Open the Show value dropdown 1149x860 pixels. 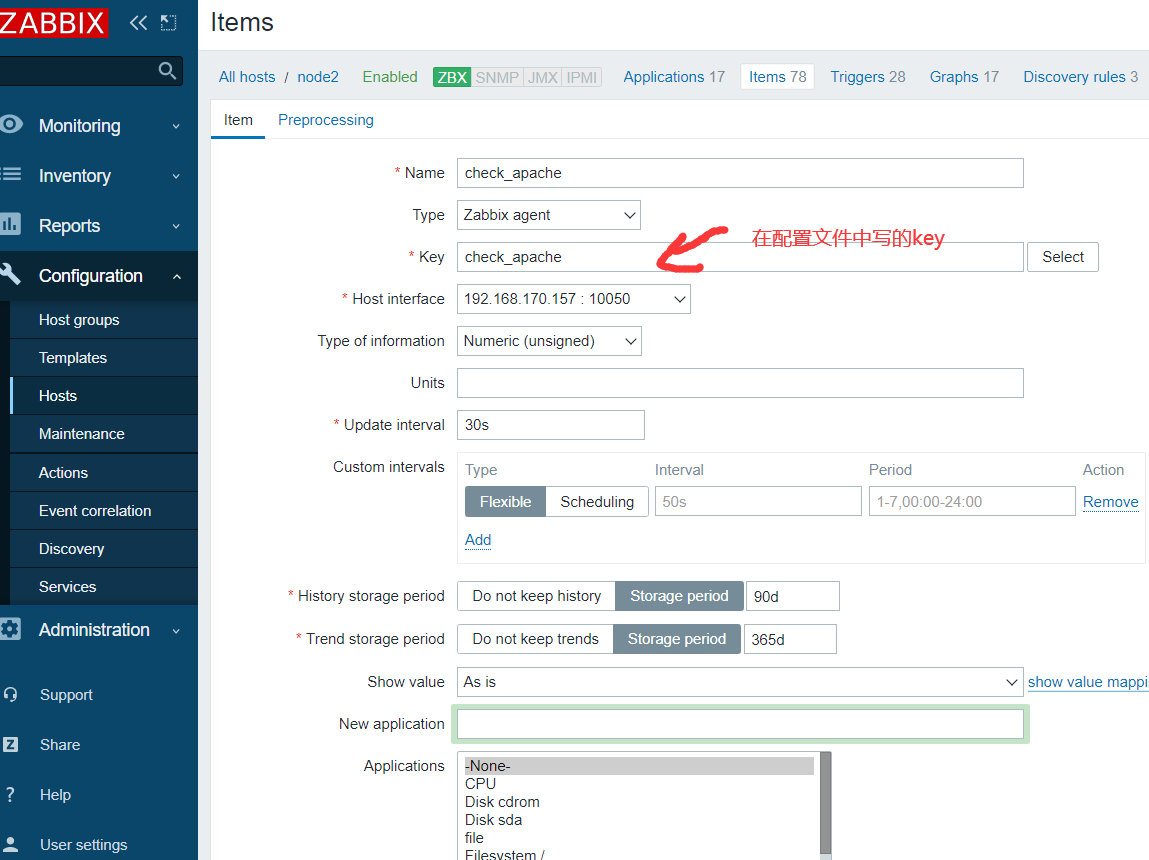click(740, 682)
